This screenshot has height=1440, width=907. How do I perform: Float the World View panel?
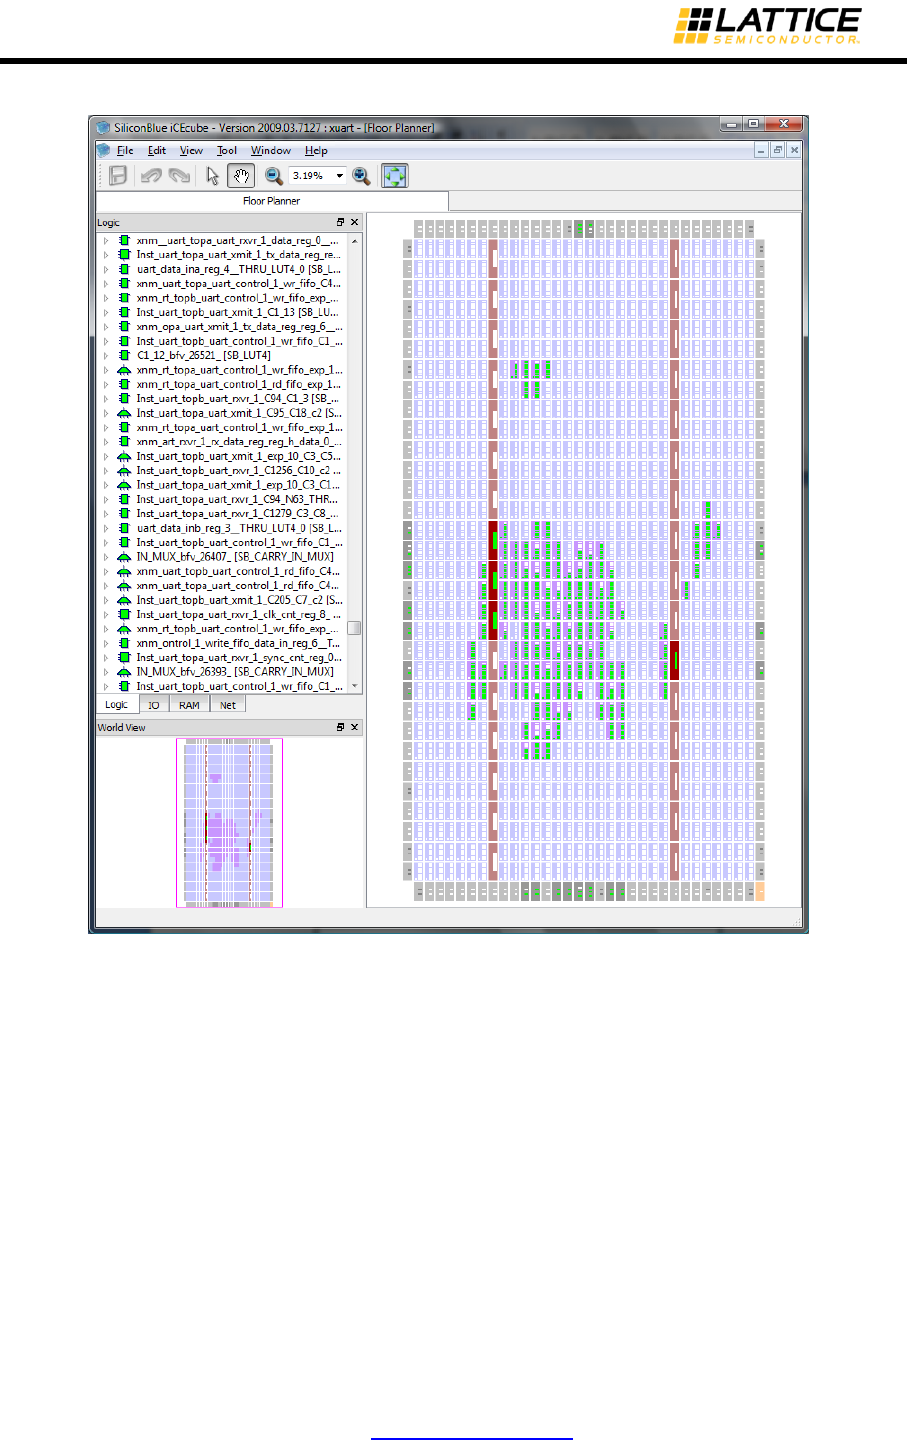(x=340, y=727)
